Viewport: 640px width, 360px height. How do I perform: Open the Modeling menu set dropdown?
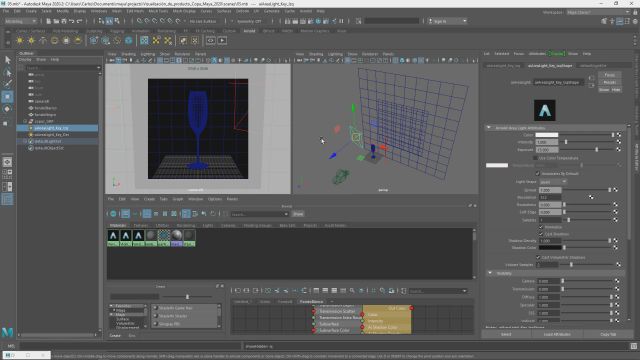point(20,21)
